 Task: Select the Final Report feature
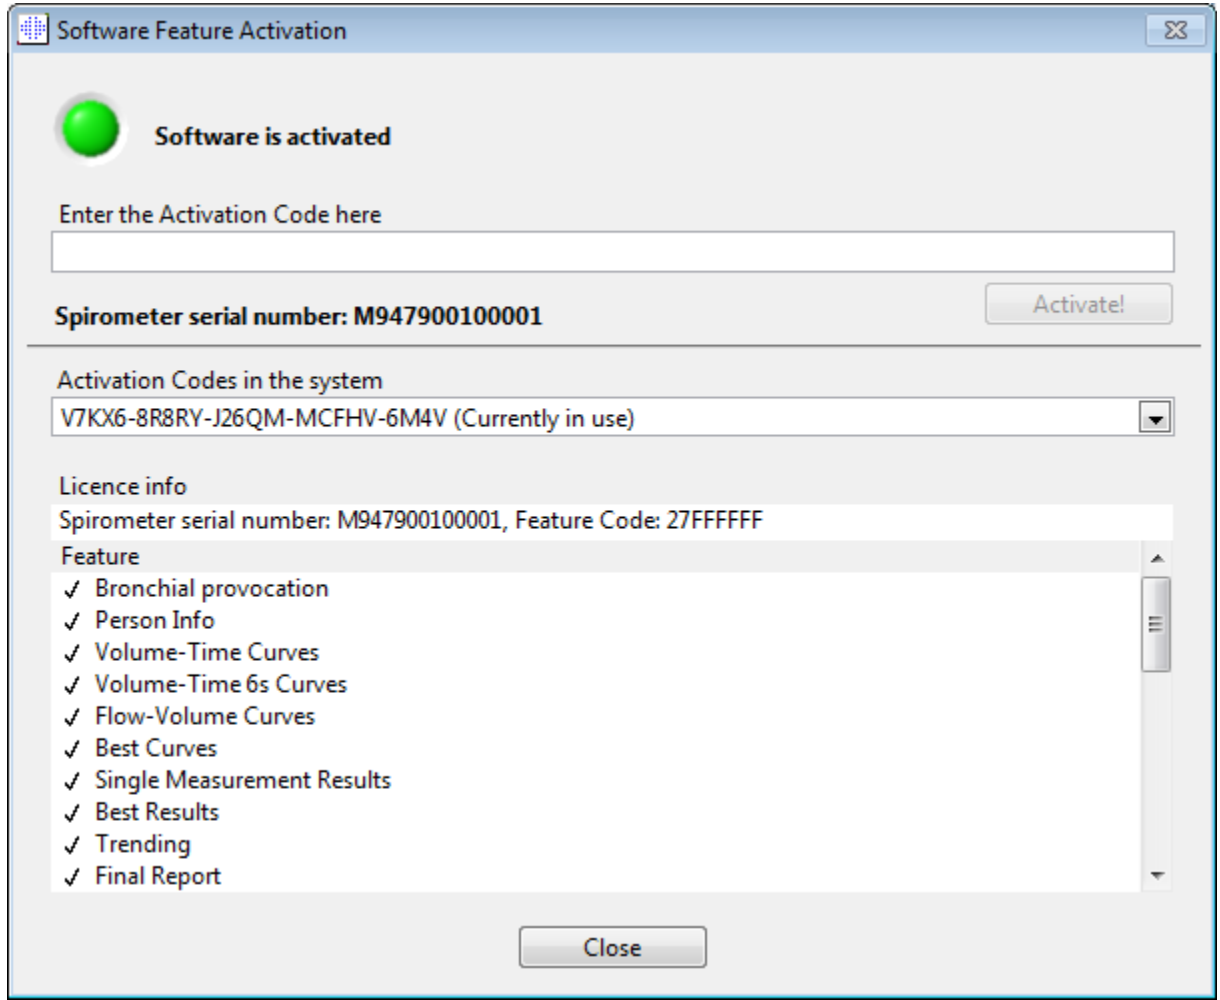pos(158,876)
